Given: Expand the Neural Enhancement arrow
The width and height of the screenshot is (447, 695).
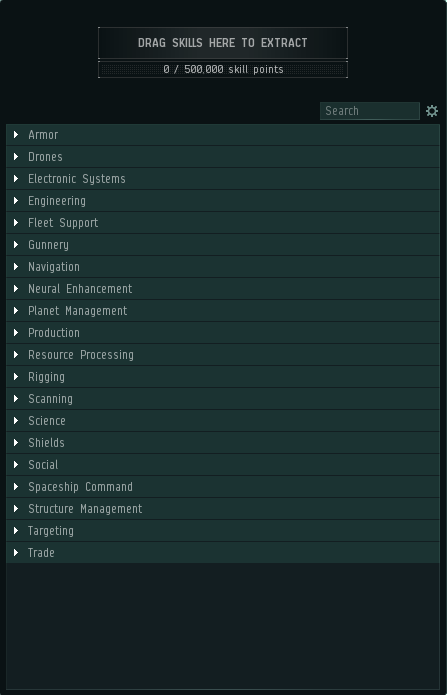Looking at the screenshot, I should [x=16, y=289].
